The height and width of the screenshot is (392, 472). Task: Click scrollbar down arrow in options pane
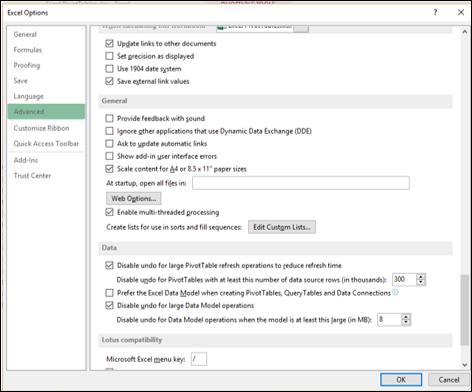click(x=464, y=365)
